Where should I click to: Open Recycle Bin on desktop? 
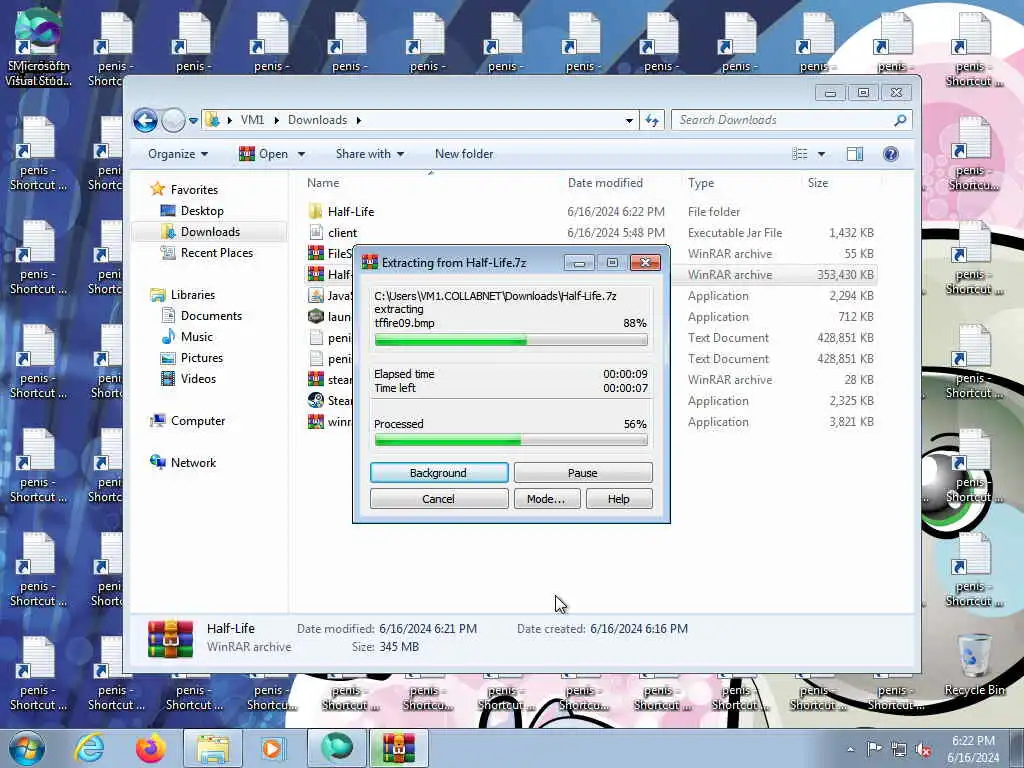974,665
